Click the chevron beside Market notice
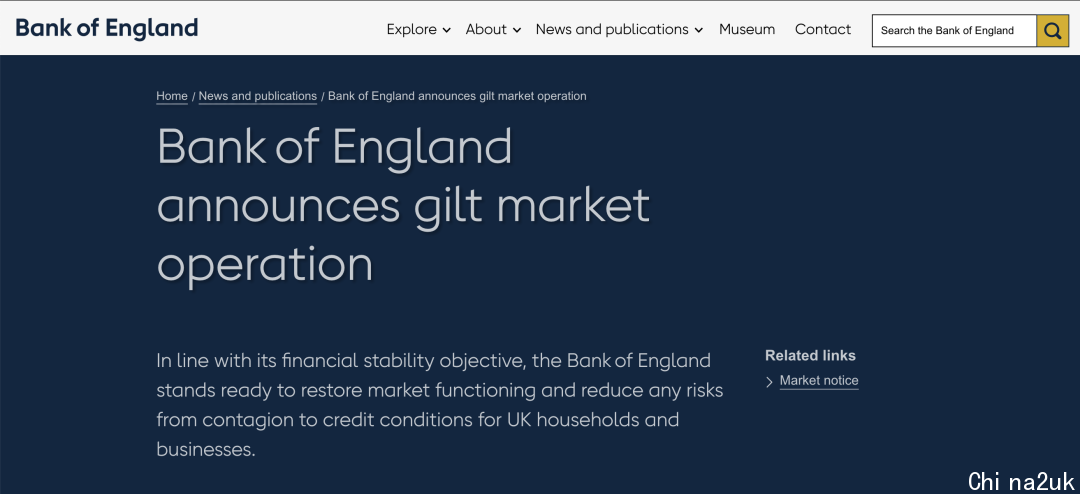This screenshot has width=1080, height=494. click(x=769, y=382)
